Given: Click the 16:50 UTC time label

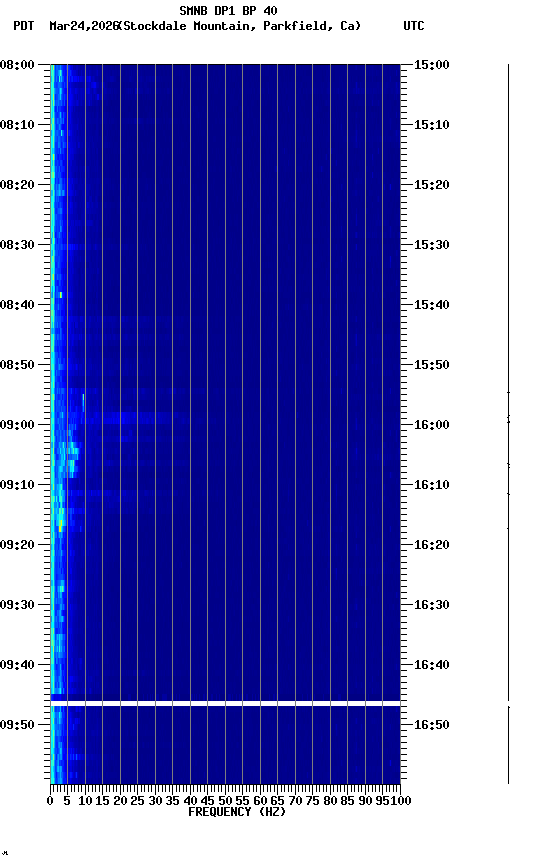Looking at the screenshot, I should pos(432,726).
